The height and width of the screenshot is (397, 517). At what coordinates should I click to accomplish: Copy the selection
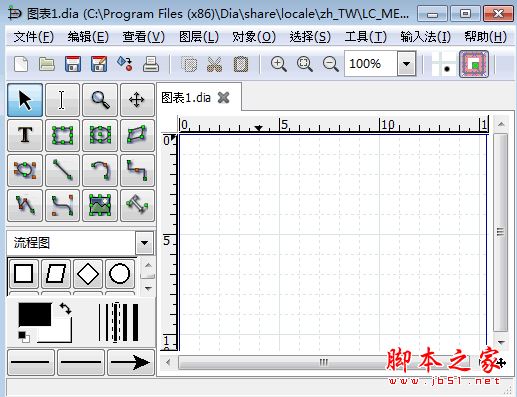tap(189, 64)
